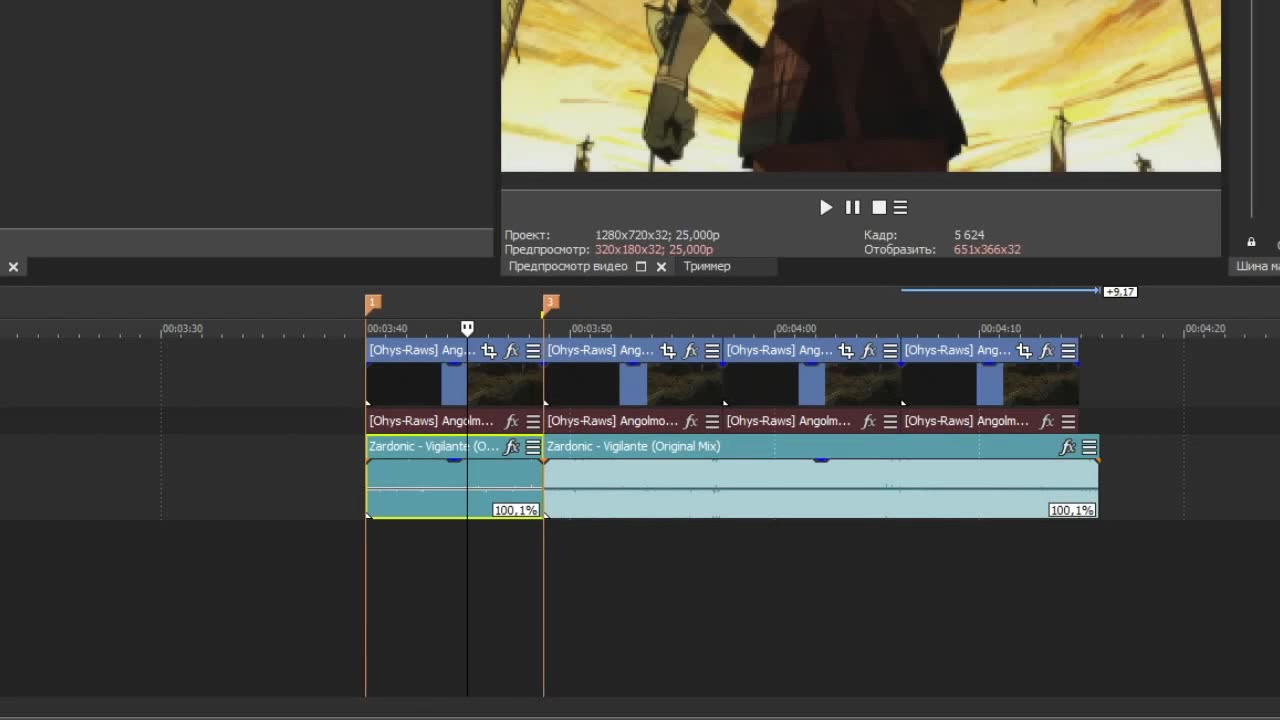The width and height of the screenshot is (1280, 720).
Task: Open the menu icon beside the Stop button
Action: coord(900,207)
